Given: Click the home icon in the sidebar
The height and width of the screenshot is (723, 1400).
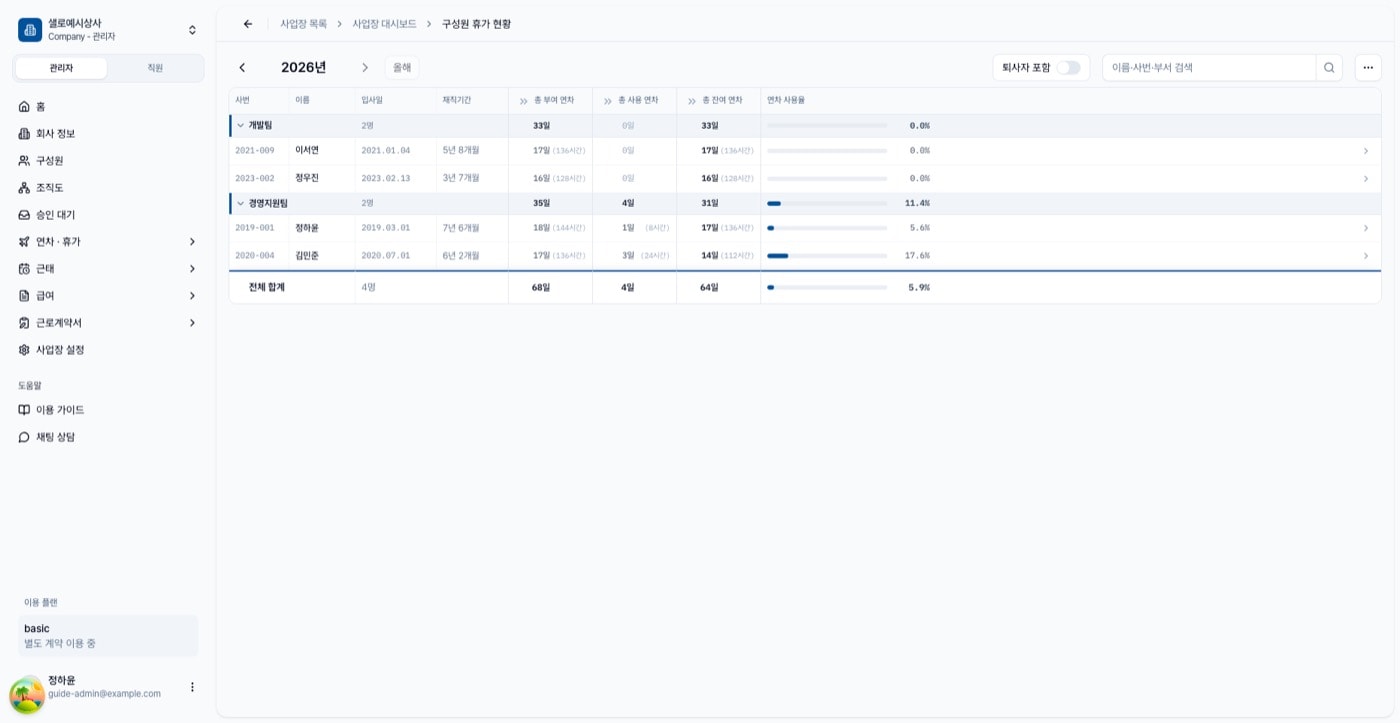Looking at the screenshot, I should tap(25, 106).
